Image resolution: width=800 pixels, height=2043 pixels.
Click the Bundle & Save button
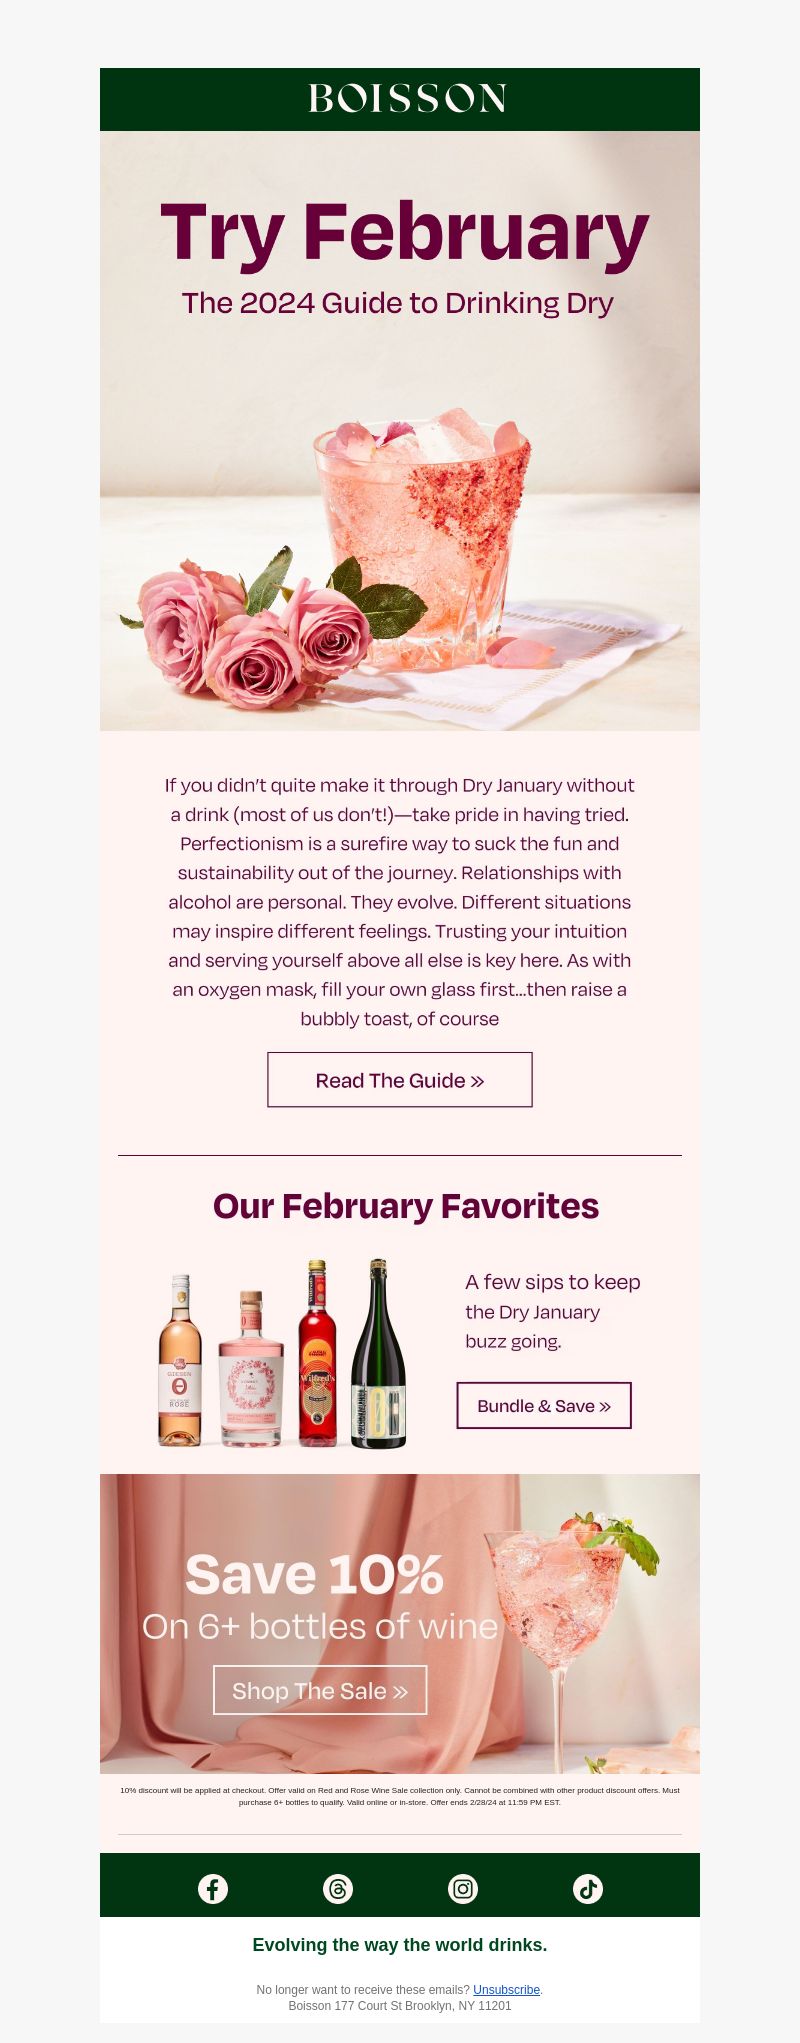(x=544, y=1406)
